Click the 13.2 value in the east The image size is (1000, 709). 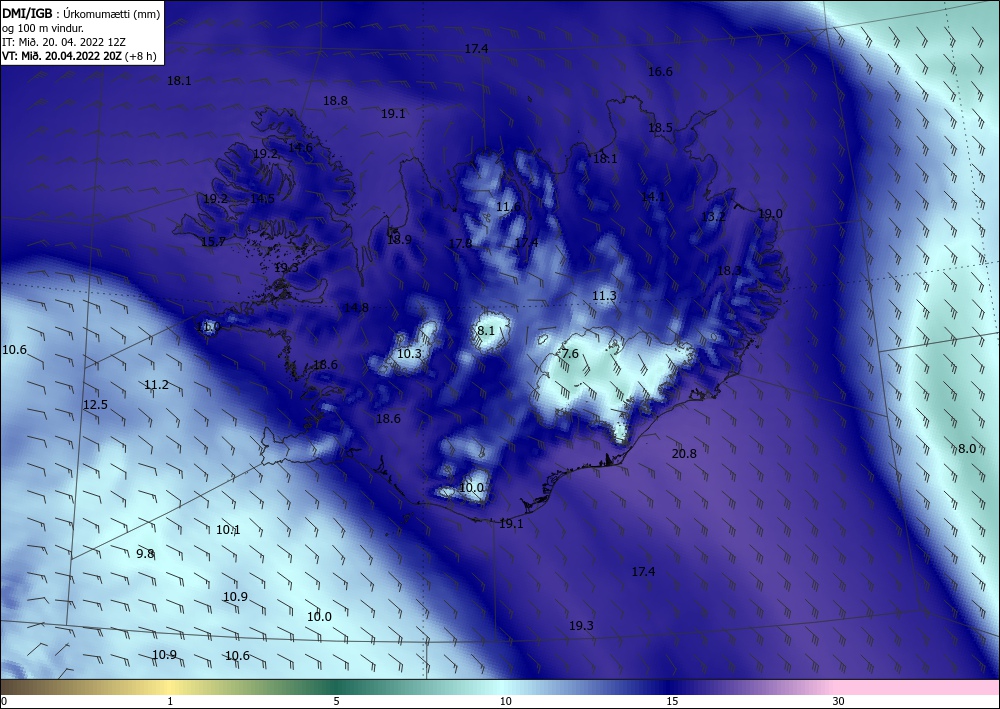coord(713,217)
